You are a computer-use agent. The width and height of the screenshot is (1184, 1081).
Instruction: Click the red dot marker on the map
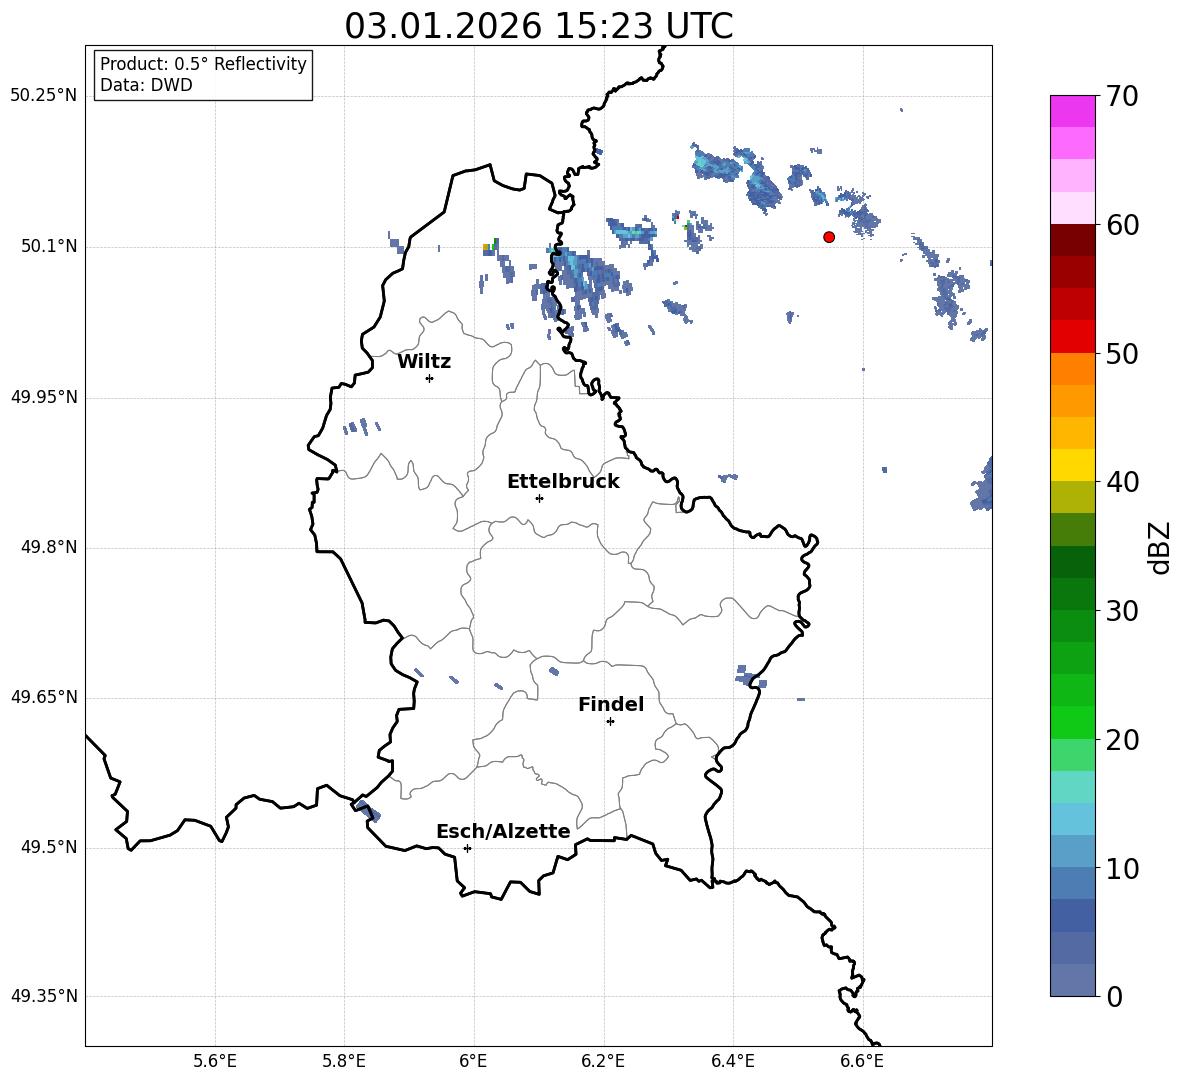(x=829, y=237)
